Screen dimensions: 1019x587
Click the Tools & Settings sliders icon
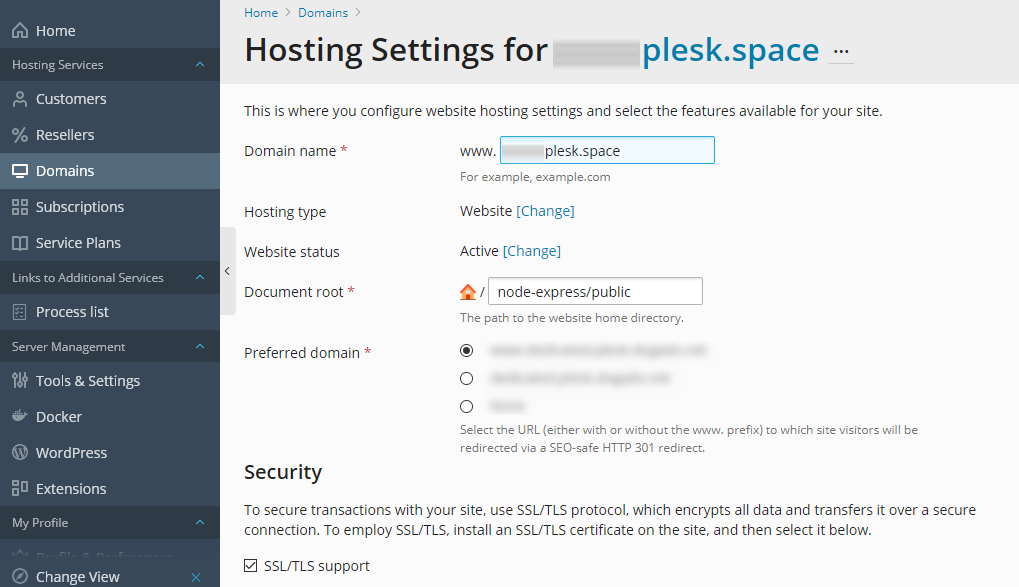[x=19, y=380]
